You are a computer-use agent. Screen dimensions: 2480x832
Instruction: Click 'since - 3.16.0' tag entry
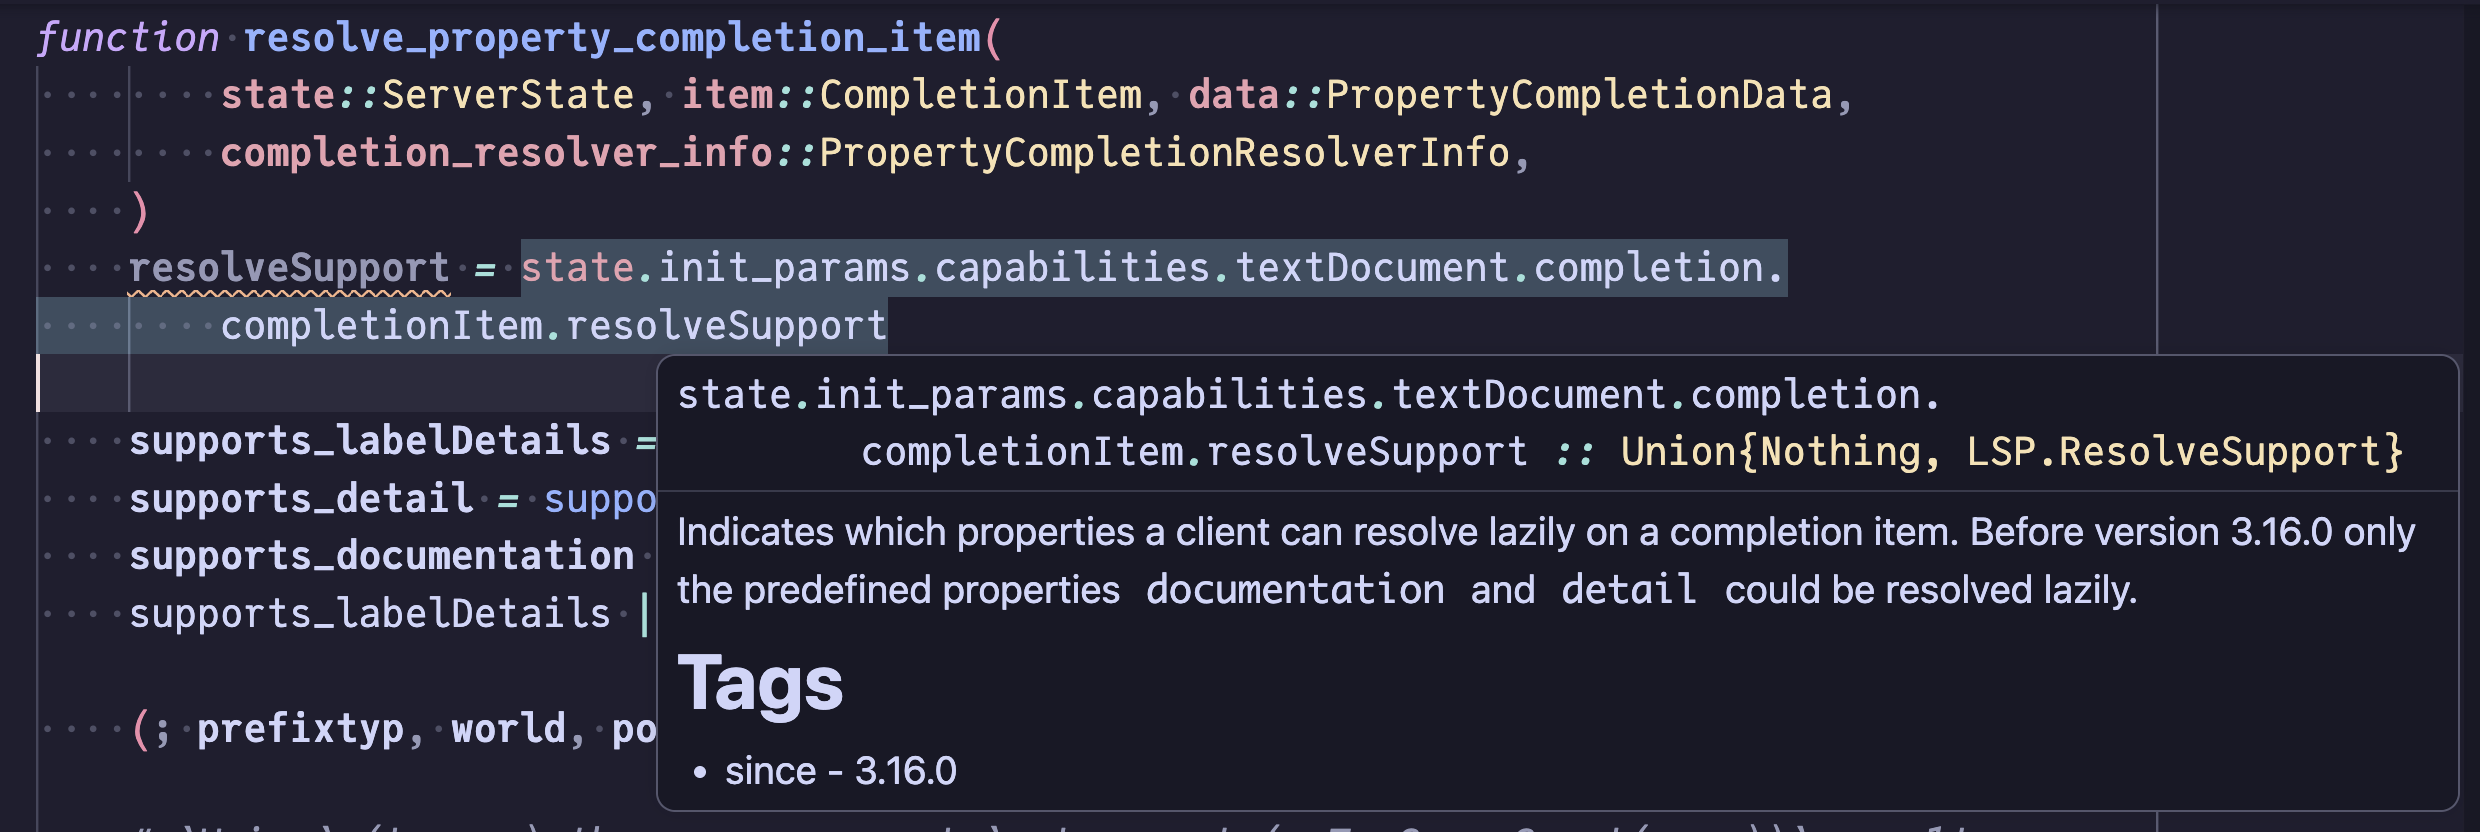coord(840,771)
